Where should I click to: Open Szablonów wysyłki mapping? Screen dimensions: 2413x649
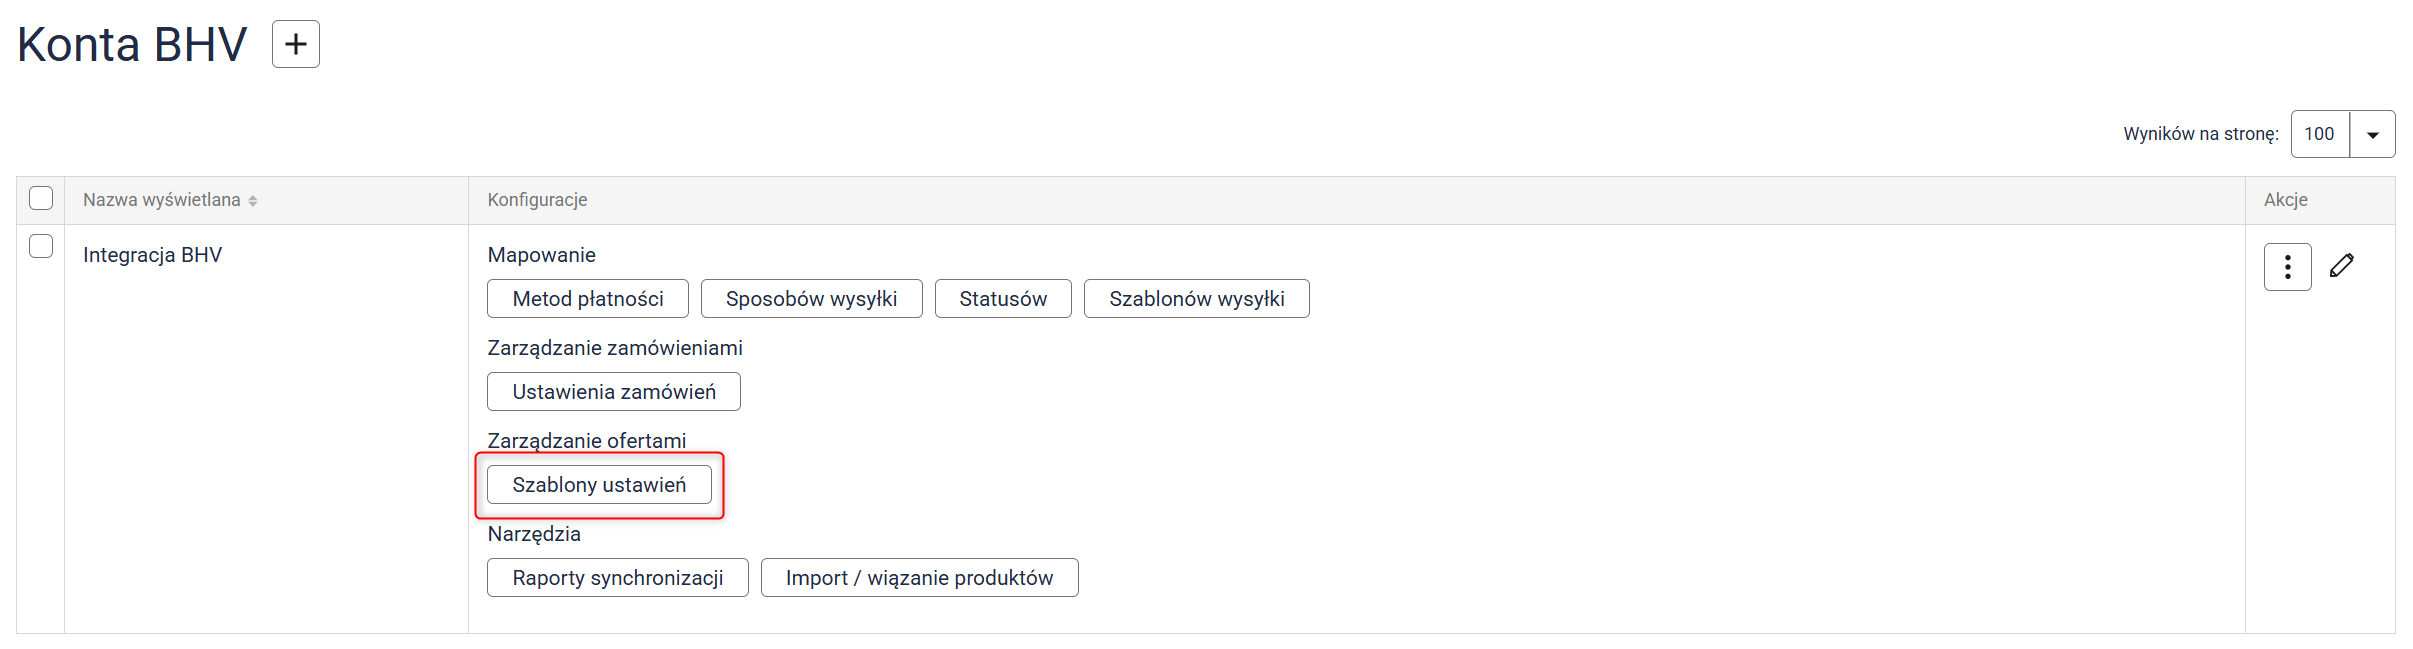point(1196,299)
